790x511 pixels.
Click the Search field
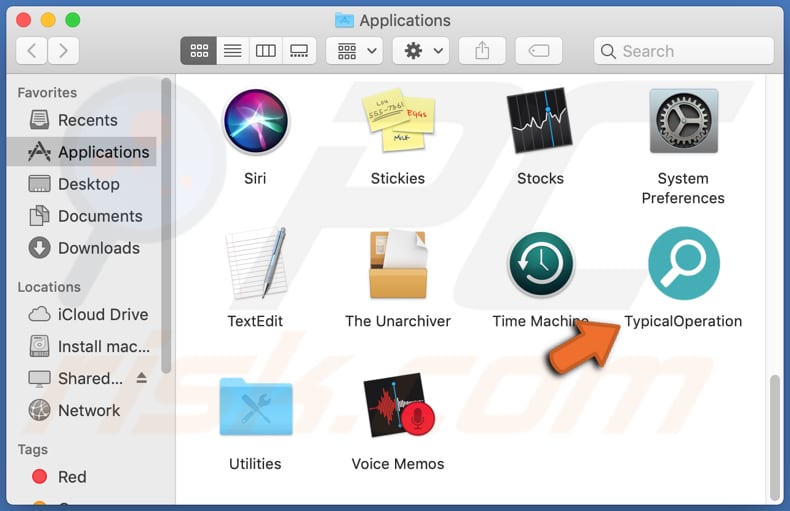(684, 50)
